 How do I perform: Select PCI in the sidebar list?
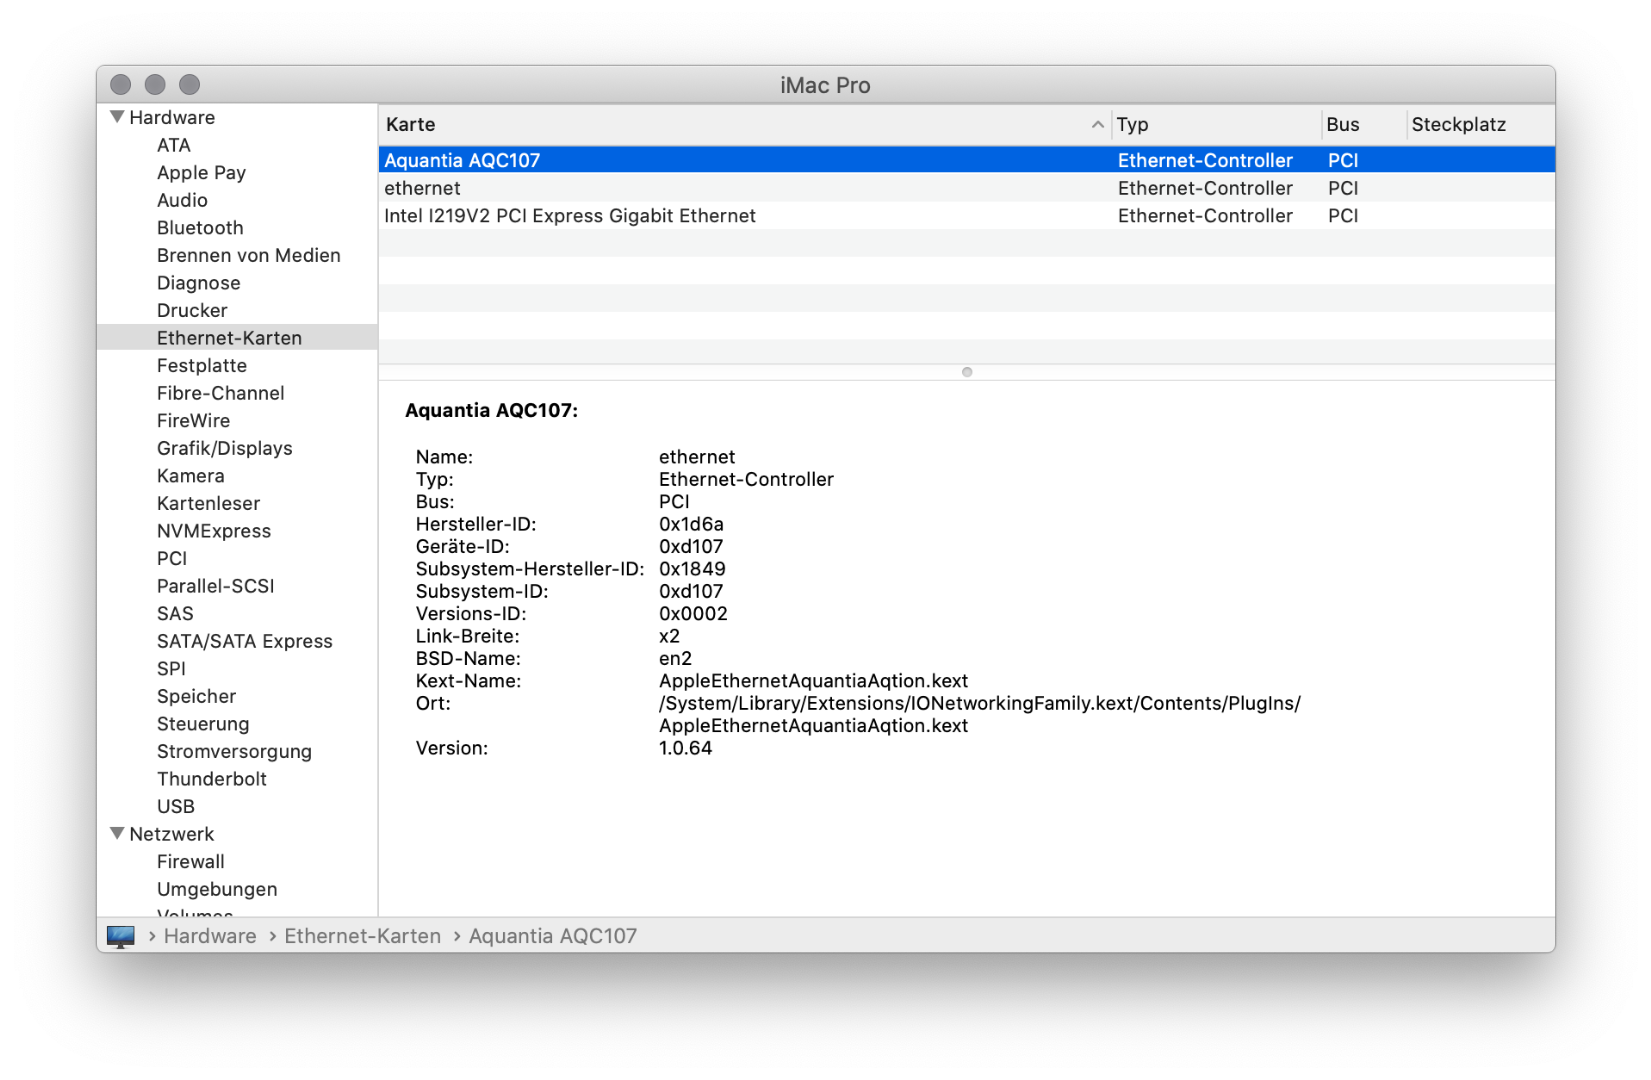[x=172, y=558]
